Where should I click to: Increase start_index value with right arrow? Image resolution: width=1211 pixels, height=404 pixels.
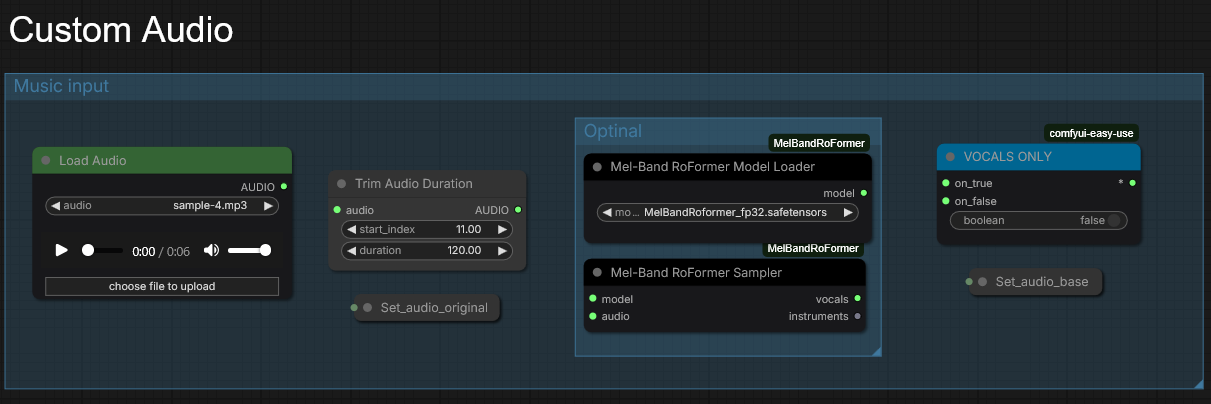pos(502,229)
